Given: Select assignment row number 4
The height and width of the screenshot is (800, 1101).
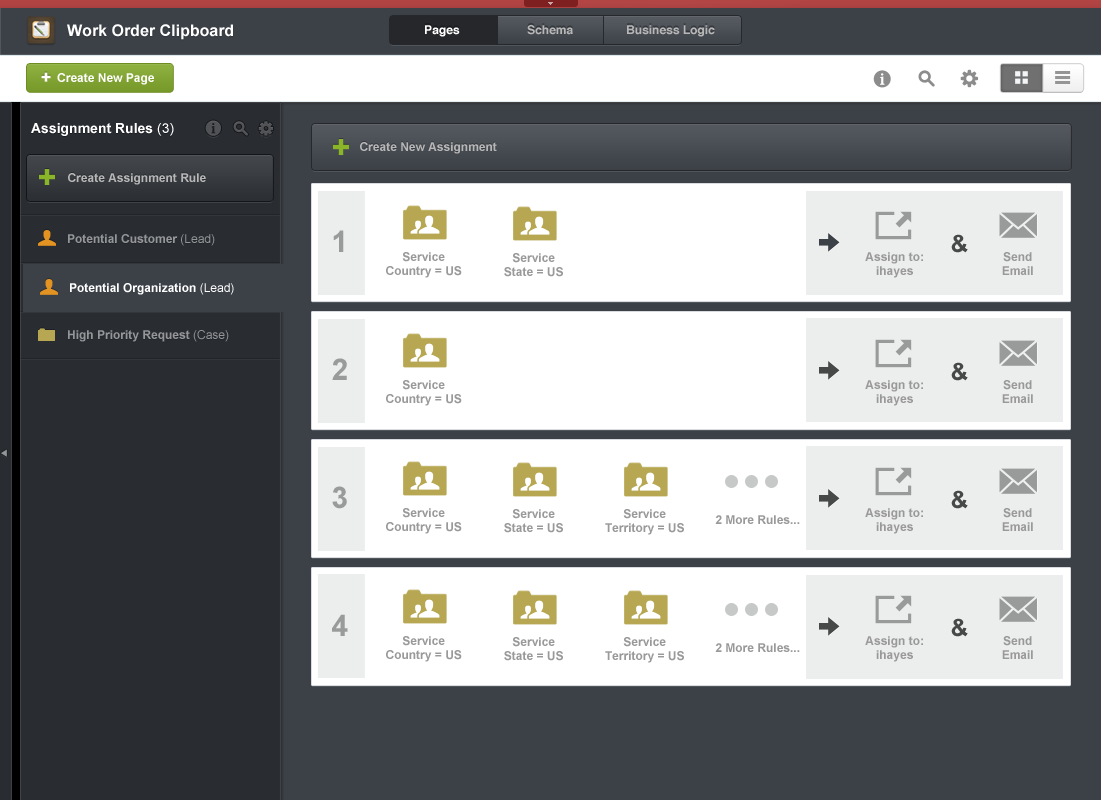Looking at the screenshot, I should 341,627.
